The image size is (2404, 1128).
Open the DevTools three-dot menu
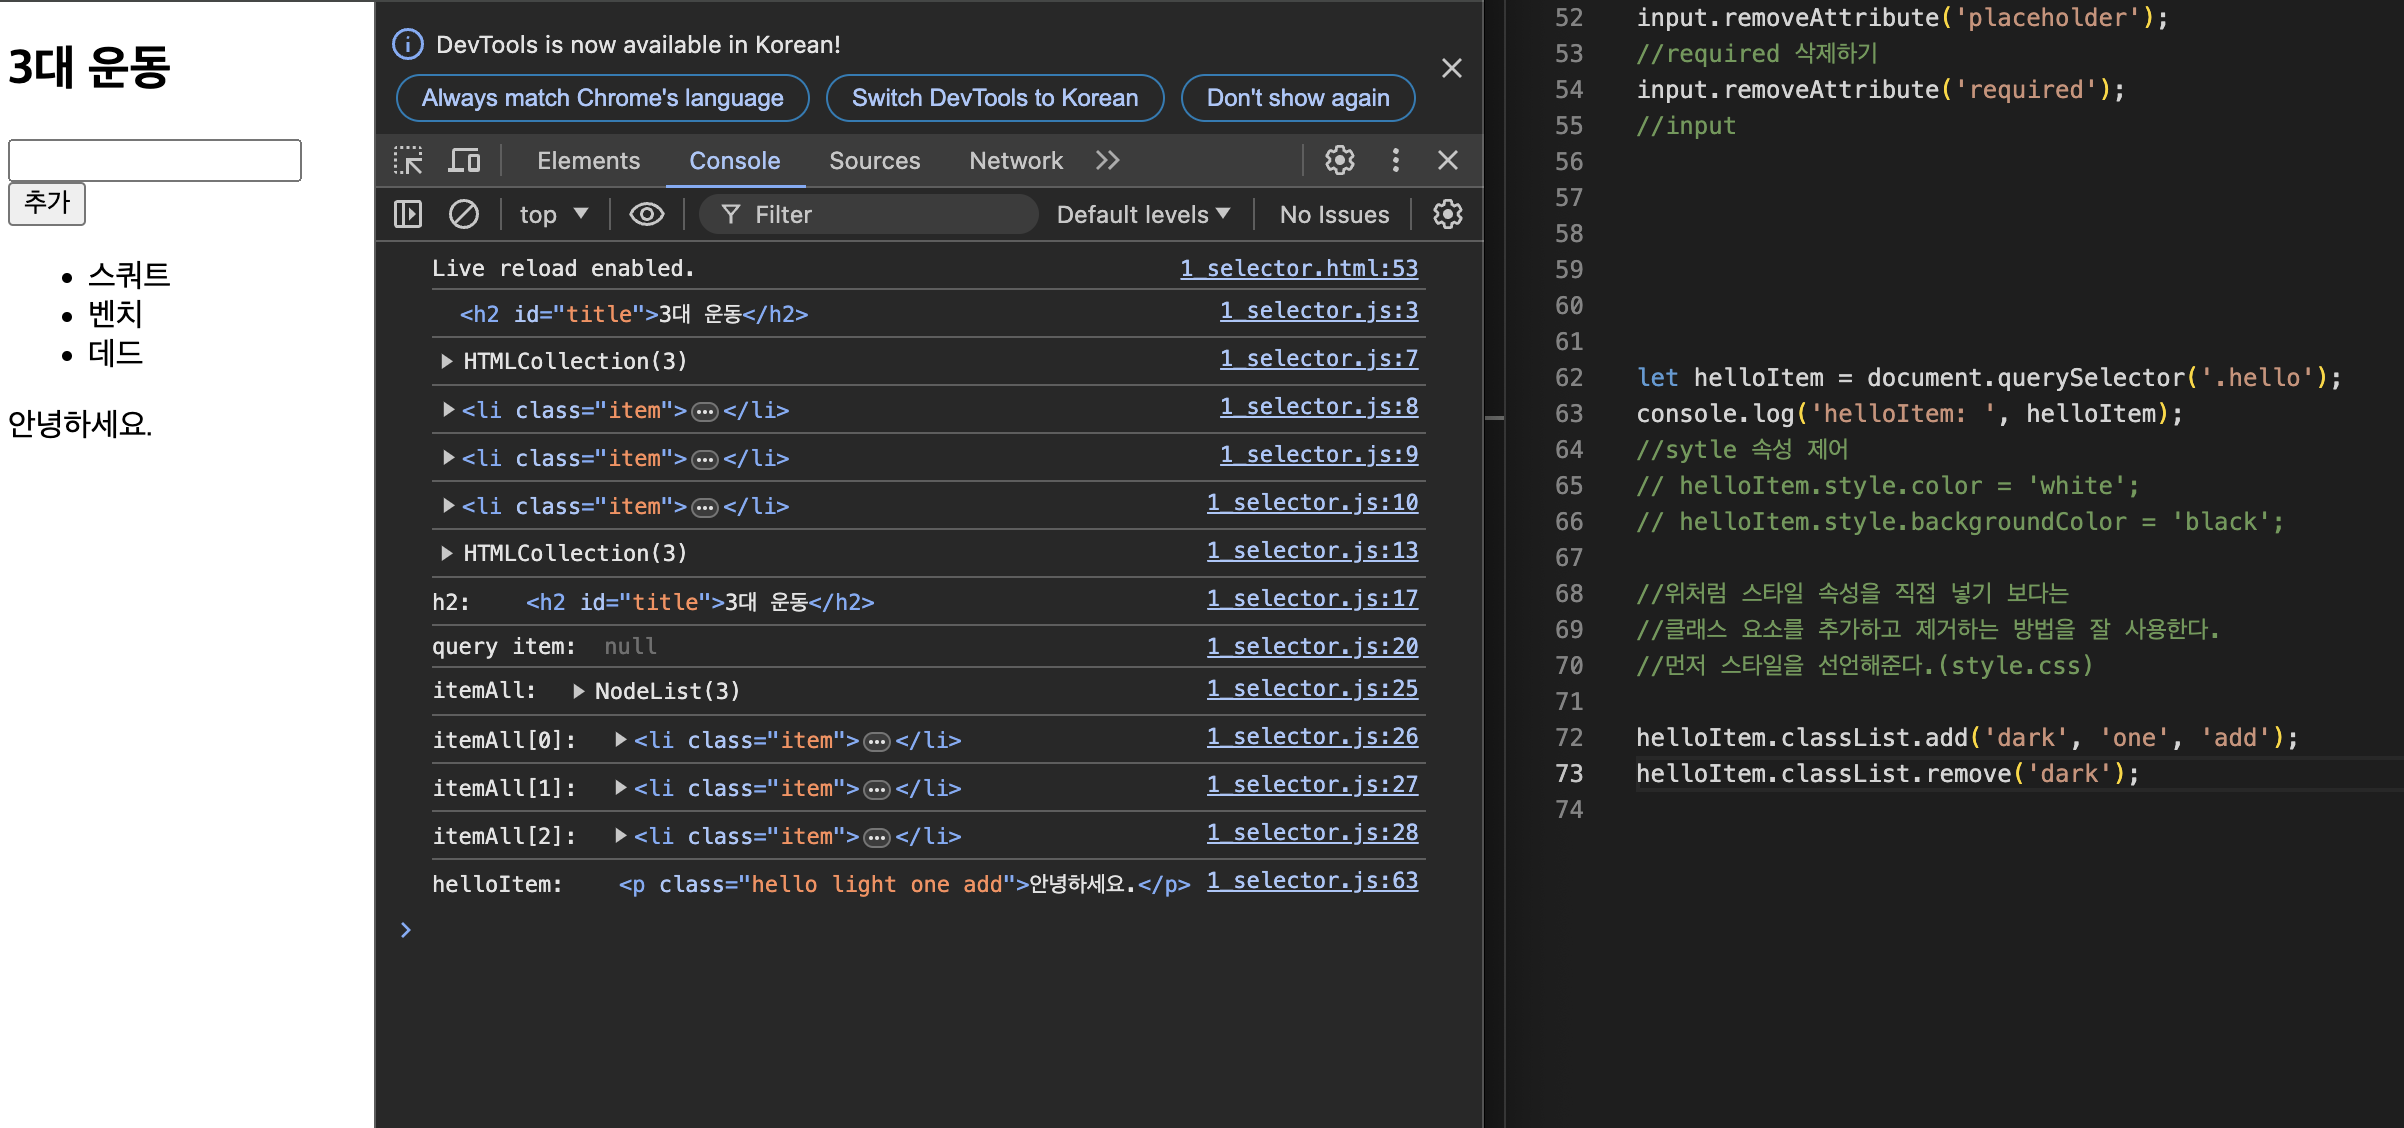click(x=1395, y=160)
